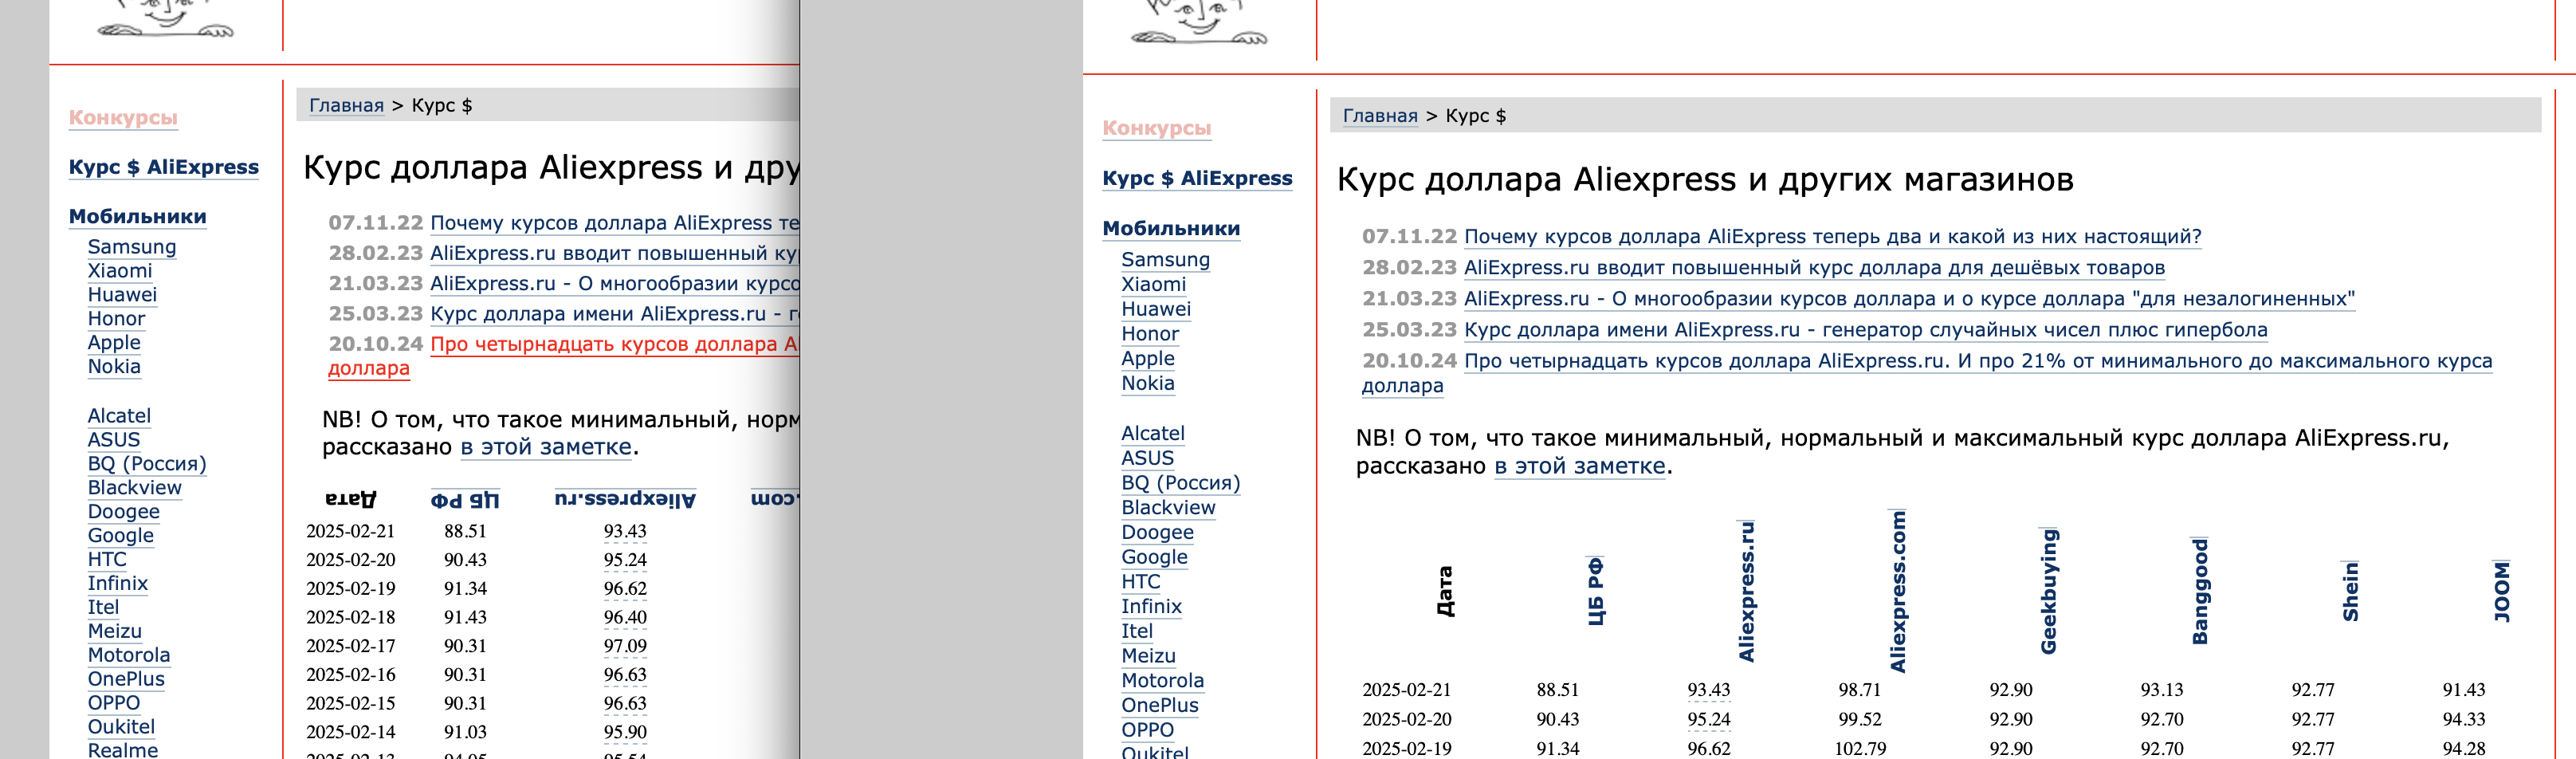Select Nokia in right page sidebar
This screenshot has width=2576, height=759.
pos(1148,383)
